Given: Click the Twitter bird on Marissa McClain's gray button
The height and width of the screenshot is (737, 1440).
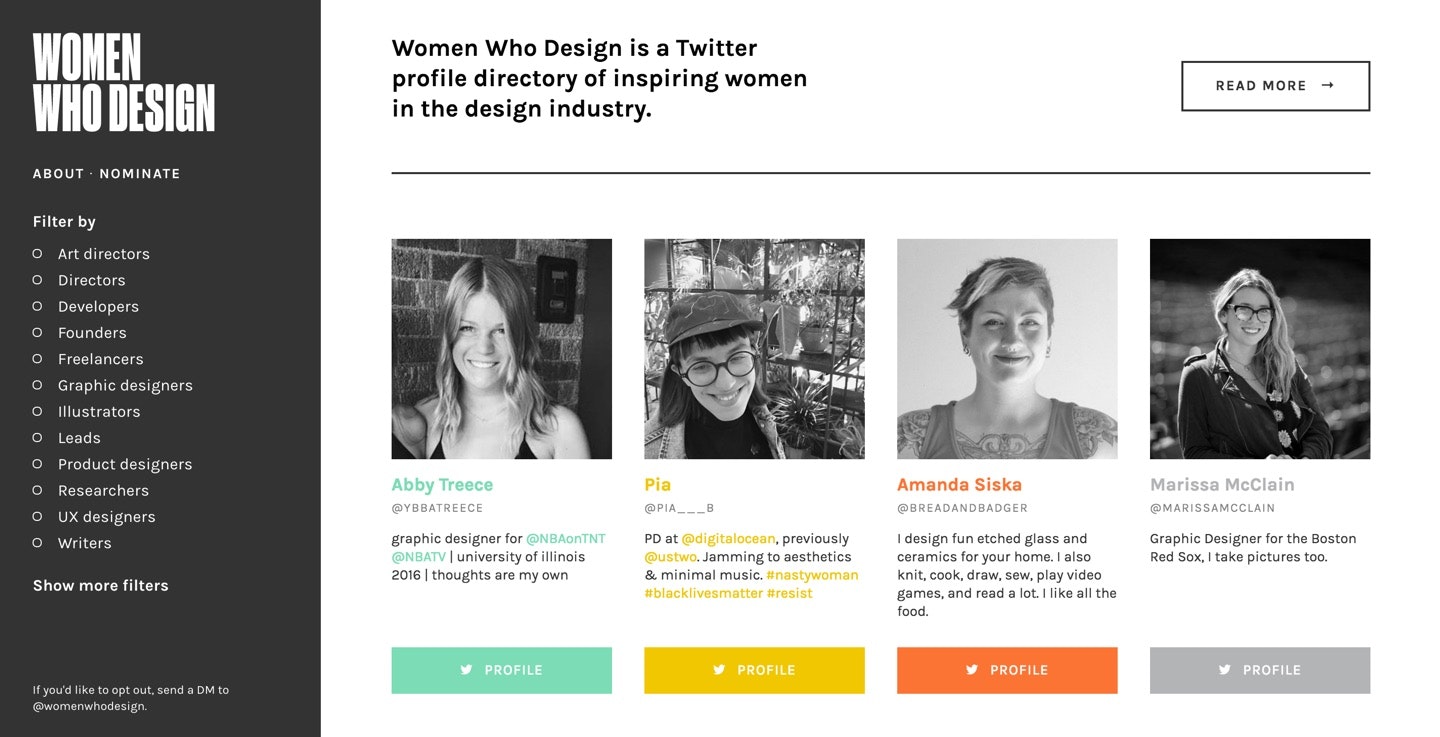Looking at the screenshot, I should pos(1225,670).
